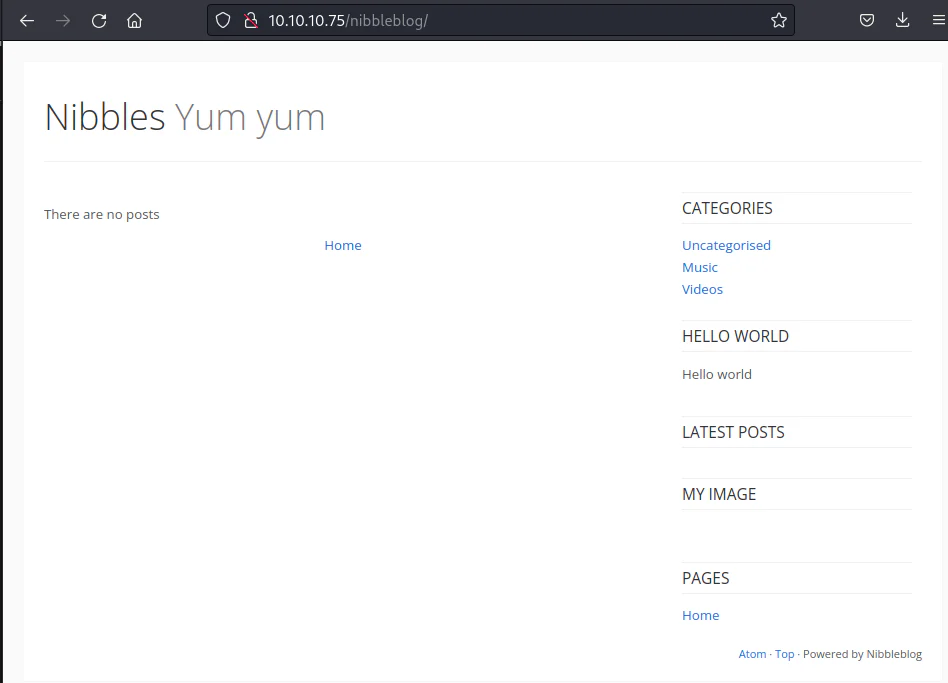This screenshot has height=683, width=948.
Task: Open the Videos category
Action: (x=702, y=290)
